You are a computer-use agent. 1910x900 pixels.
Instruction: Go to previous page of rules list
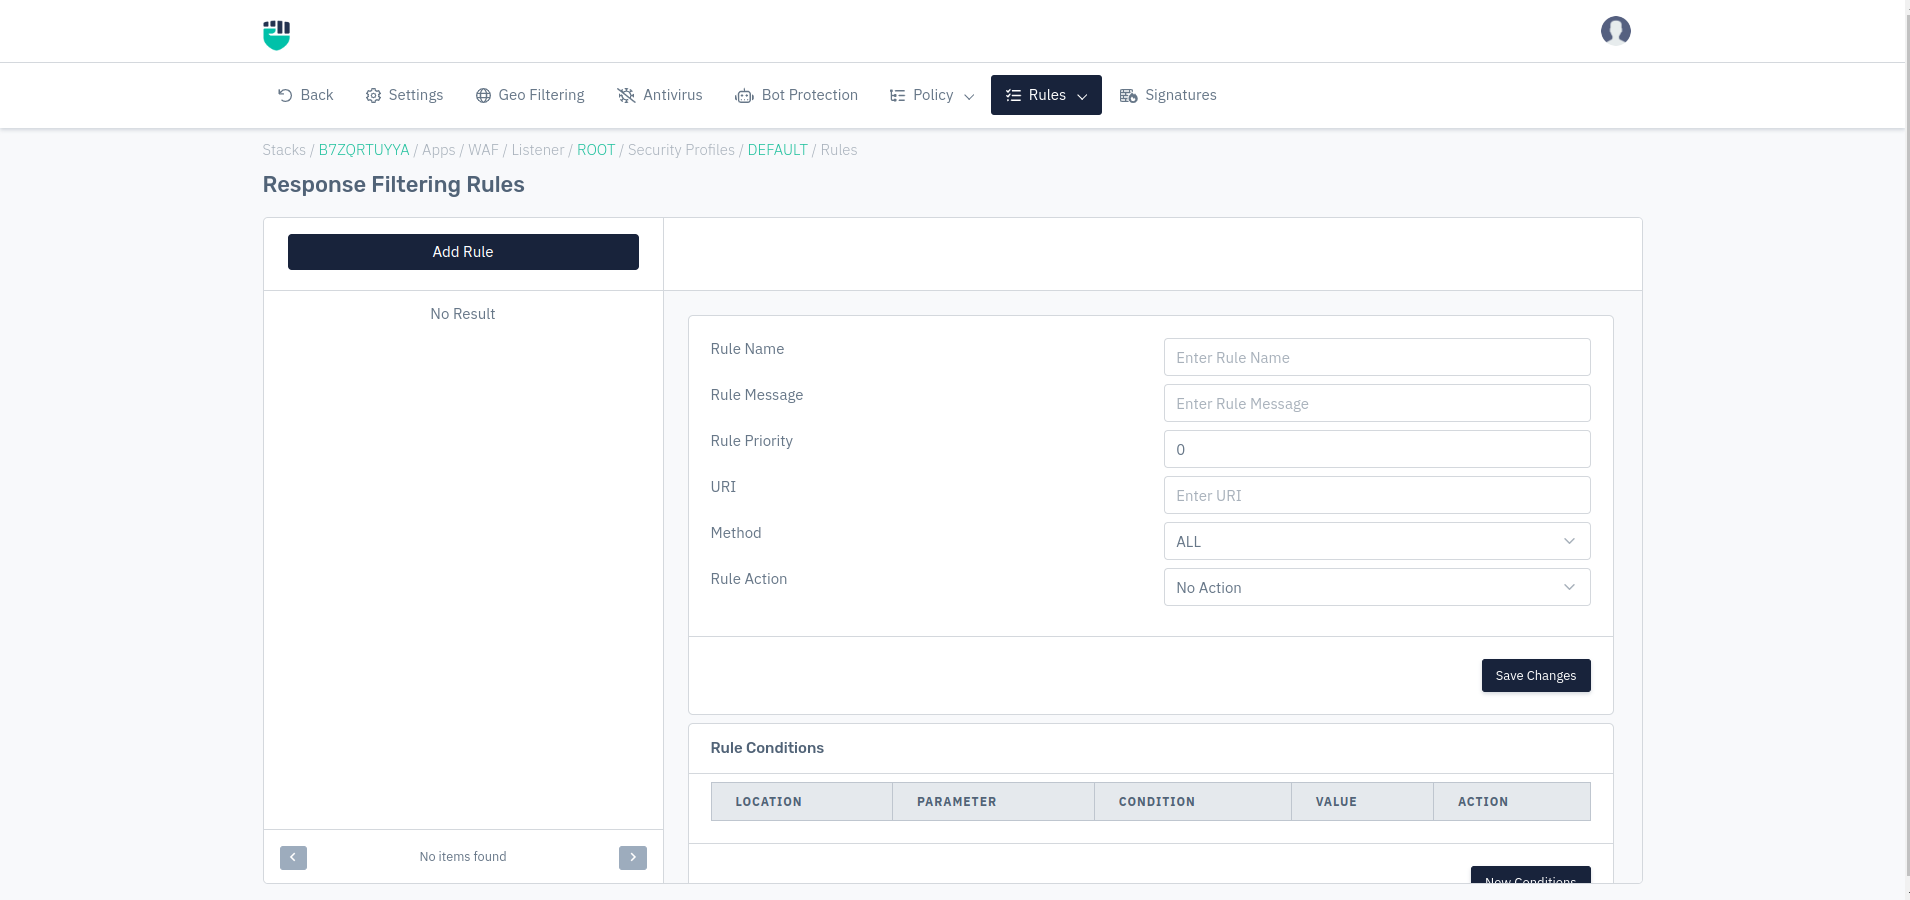(293, 857)
